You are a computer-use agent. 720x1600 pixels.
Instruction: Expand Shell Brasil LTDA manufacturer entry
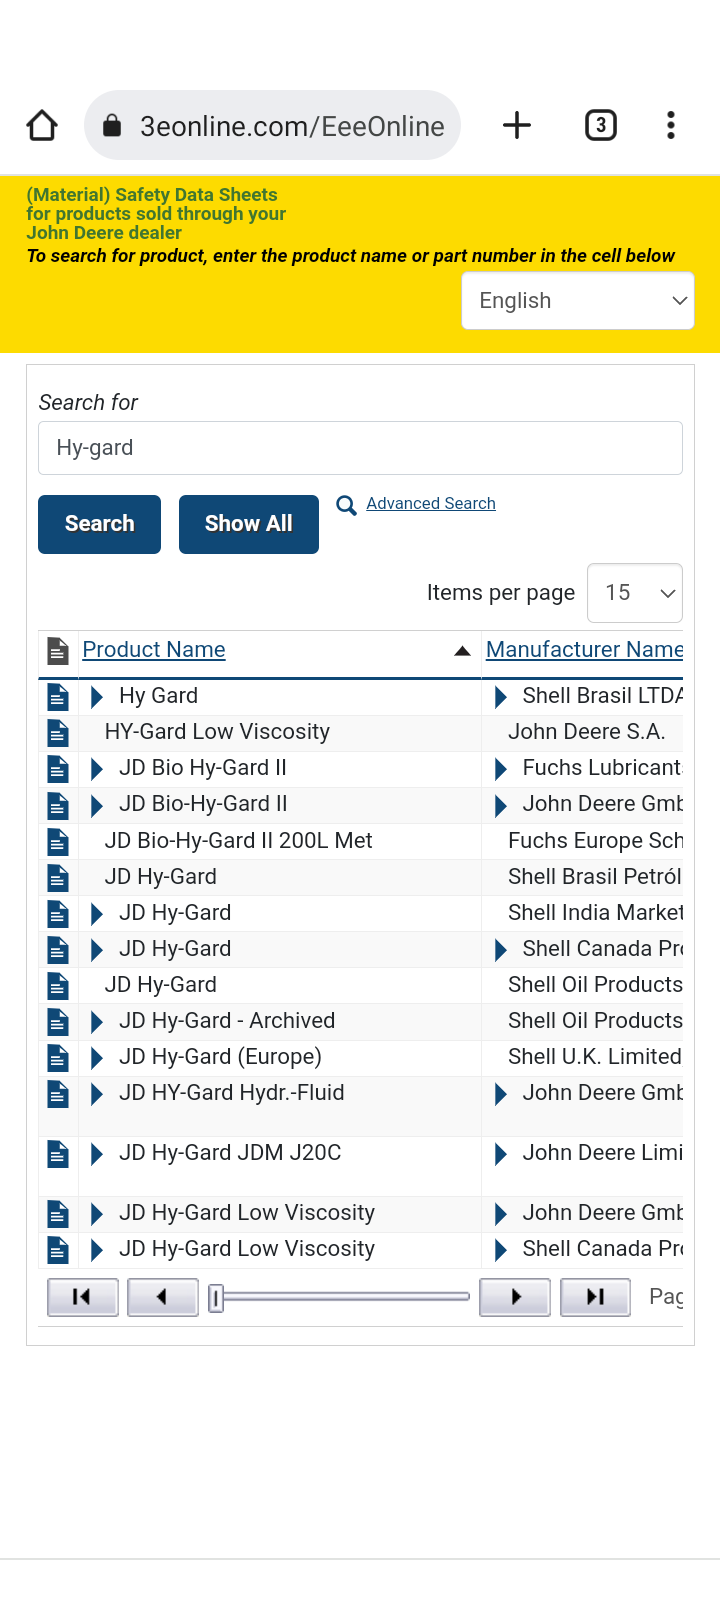[501, 696]
